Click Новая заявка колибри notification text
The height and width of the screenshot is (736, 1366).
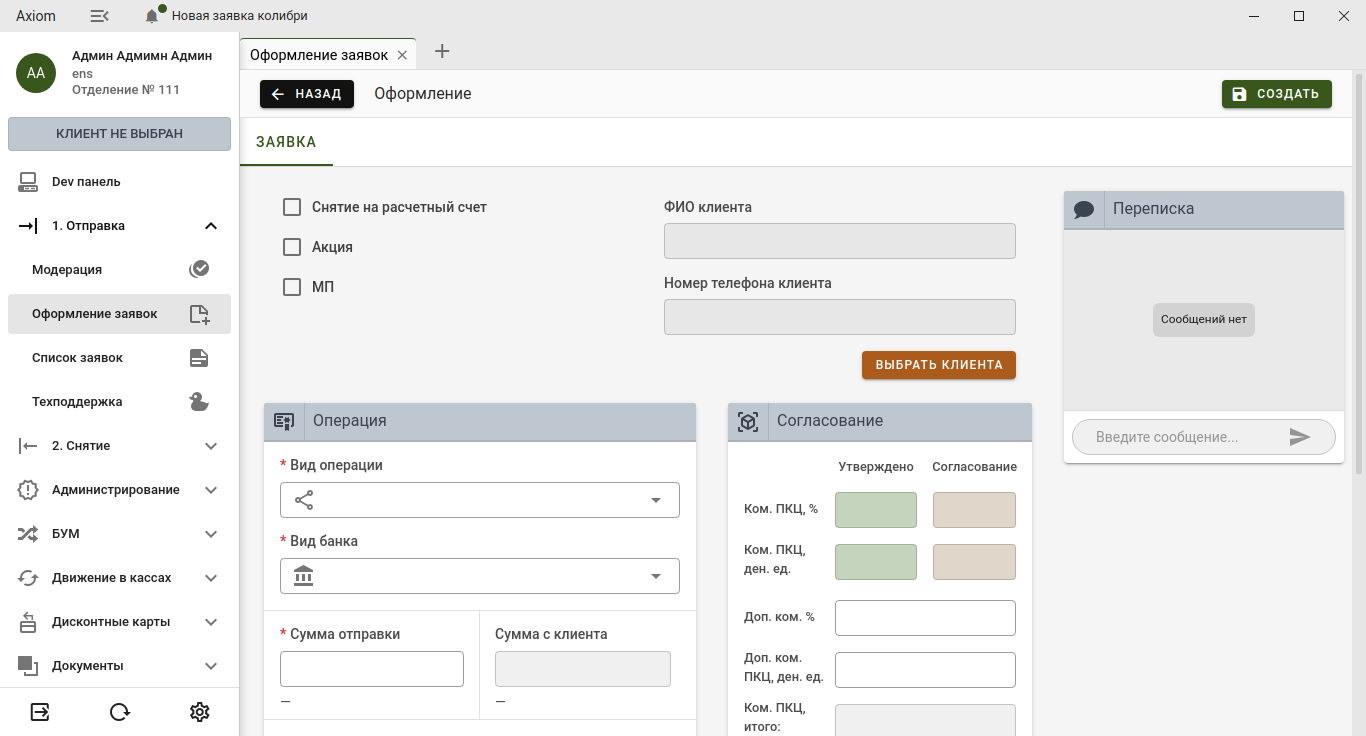tap(240, 16)
